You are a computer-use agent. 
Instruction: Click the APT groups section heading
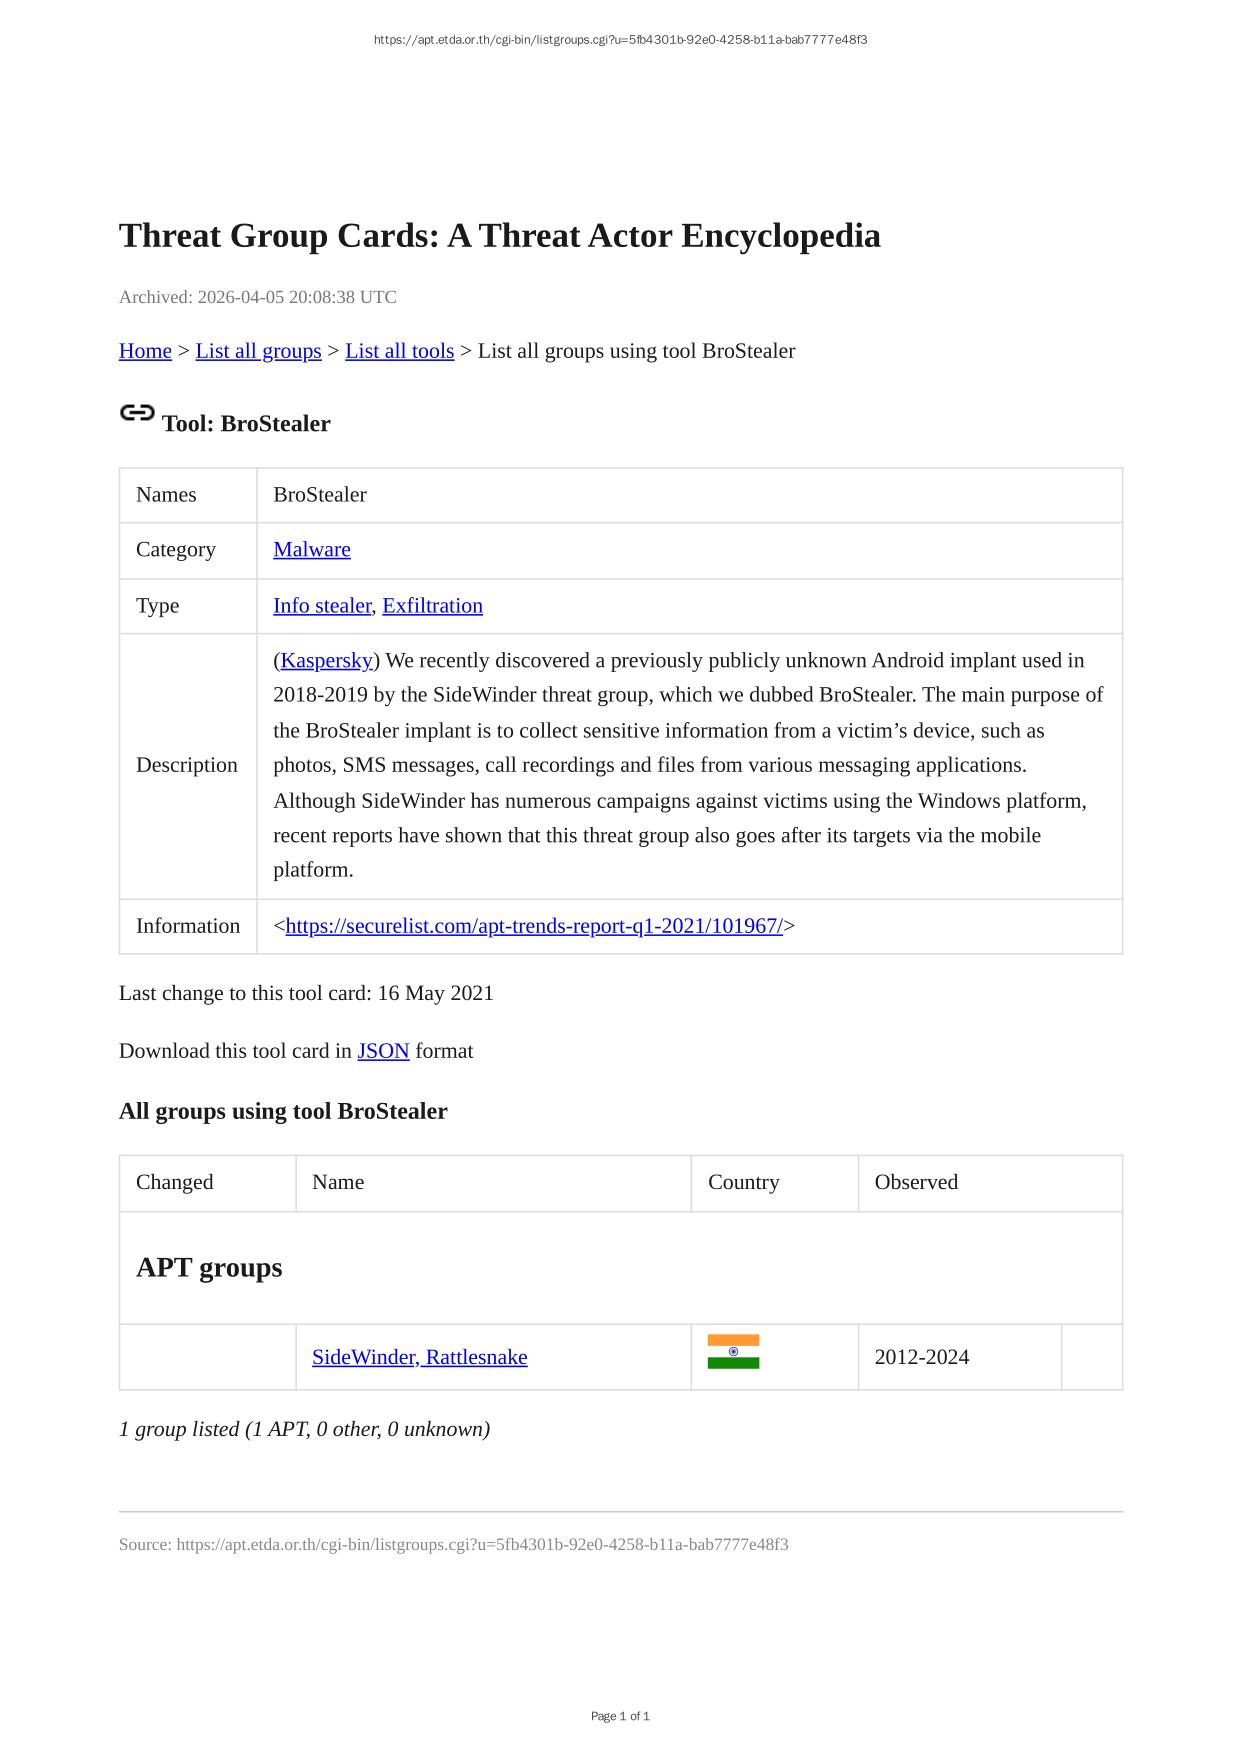[x=209, y=1268]
